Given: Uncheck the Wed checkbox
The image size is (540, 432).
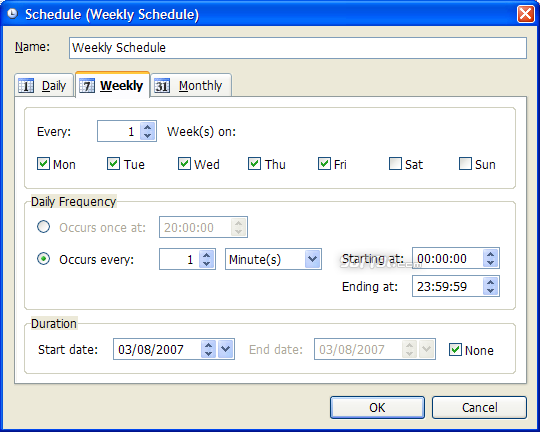Looking at the screenshot, I should coord(184,164).
